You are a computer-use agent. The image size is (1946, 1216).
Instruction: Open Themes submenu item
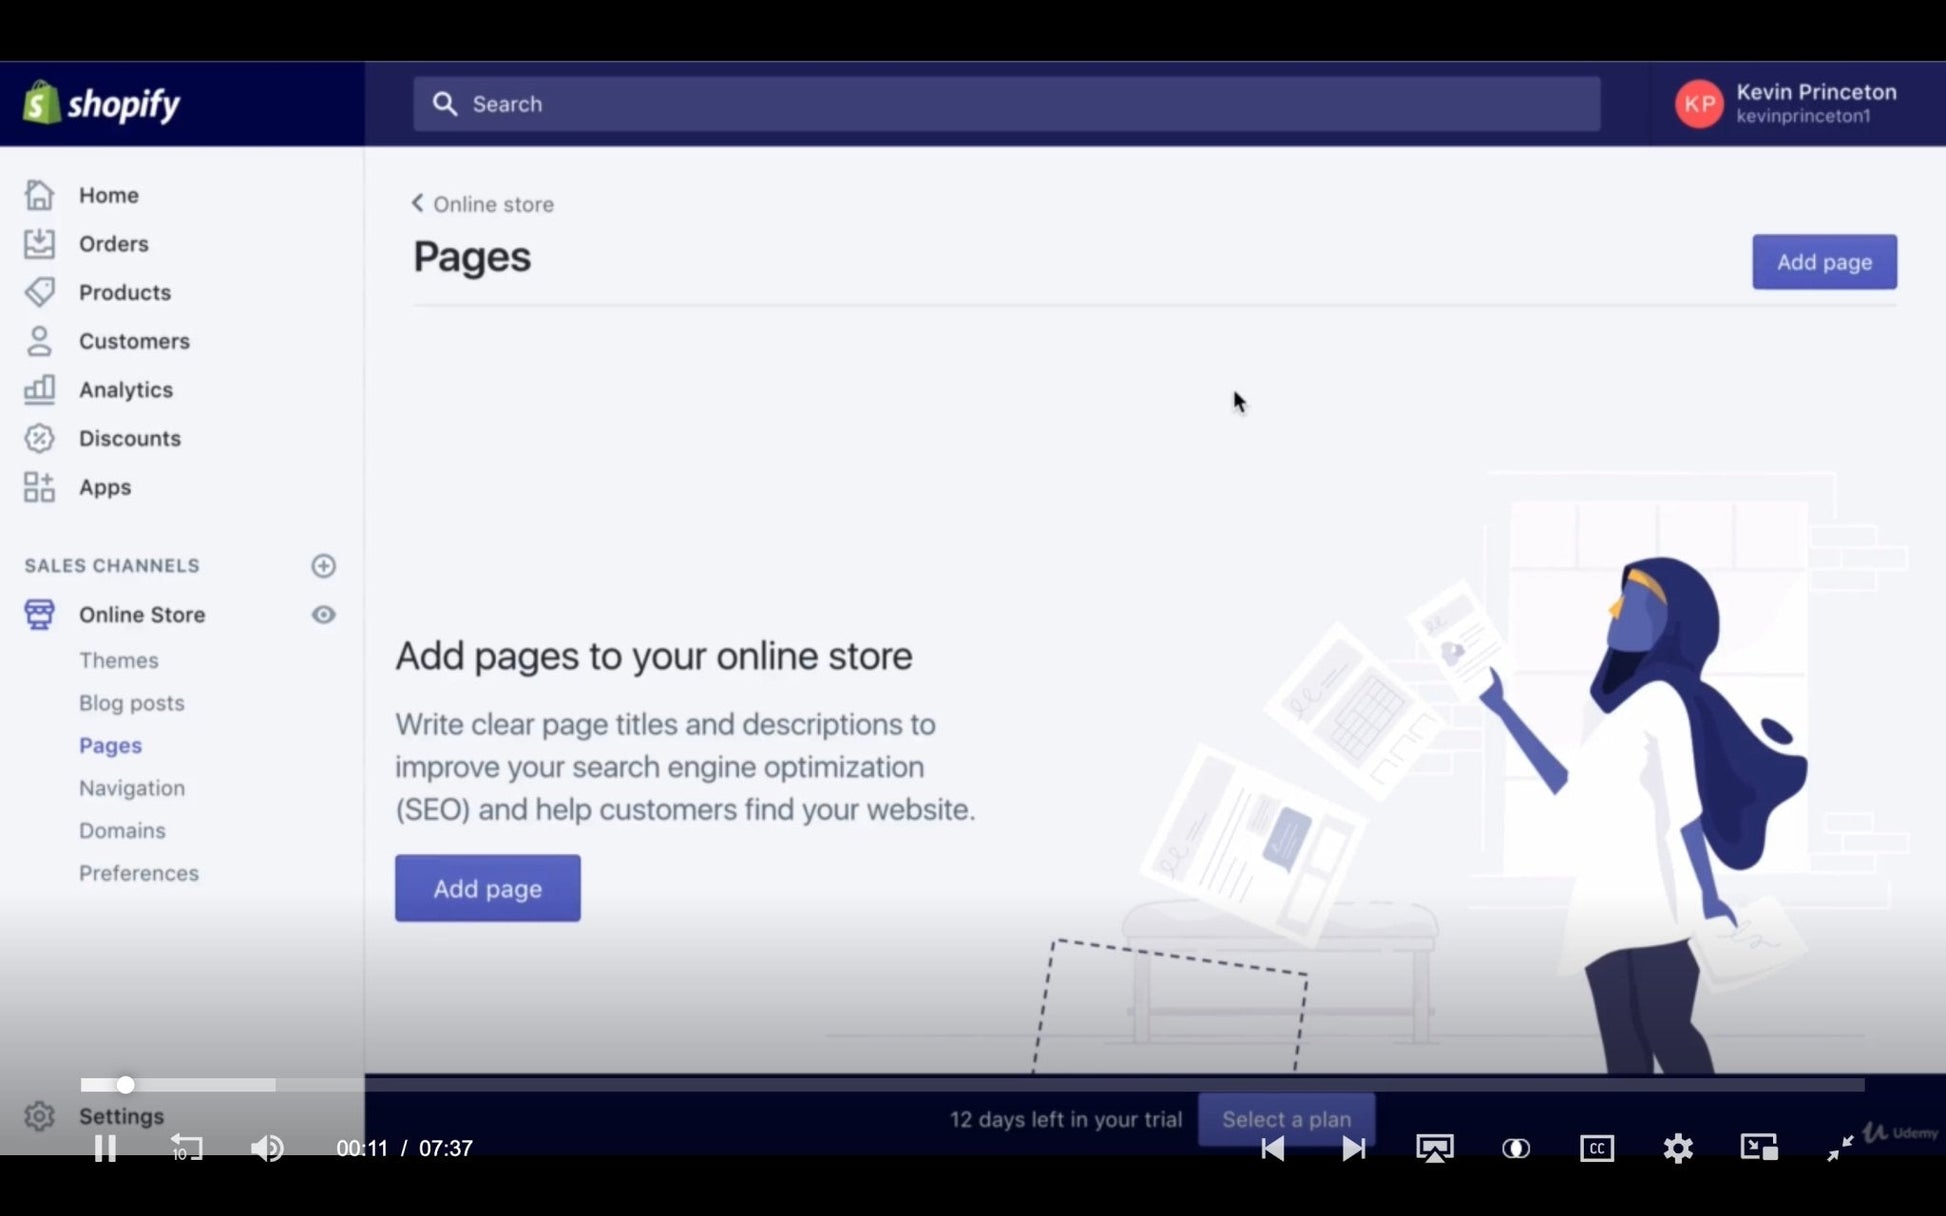119,660
